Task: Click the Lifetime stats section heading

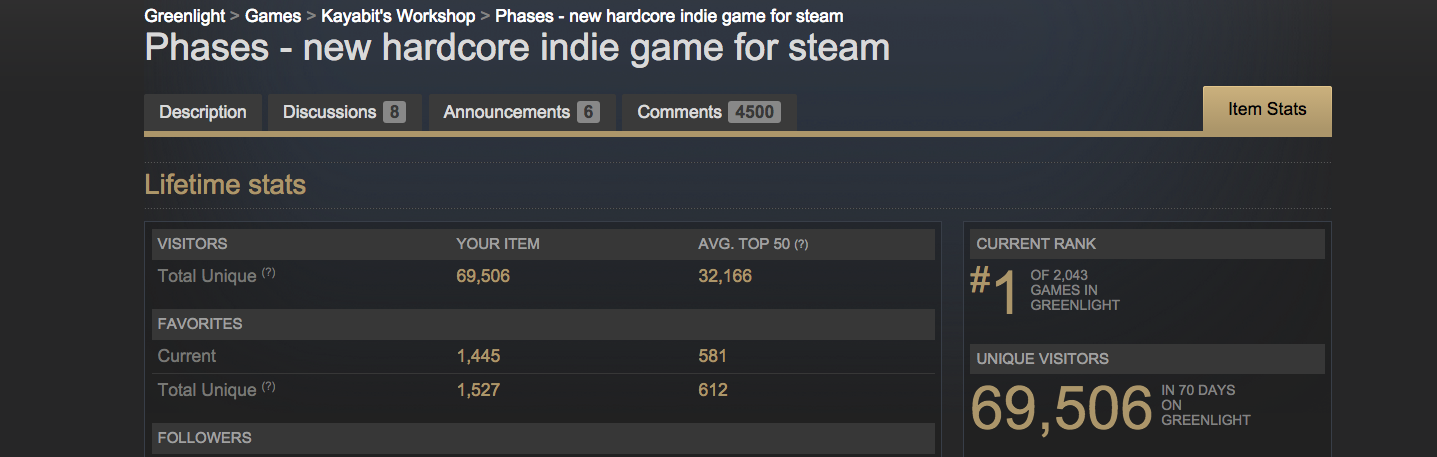Action: click(x=225, y=185)
